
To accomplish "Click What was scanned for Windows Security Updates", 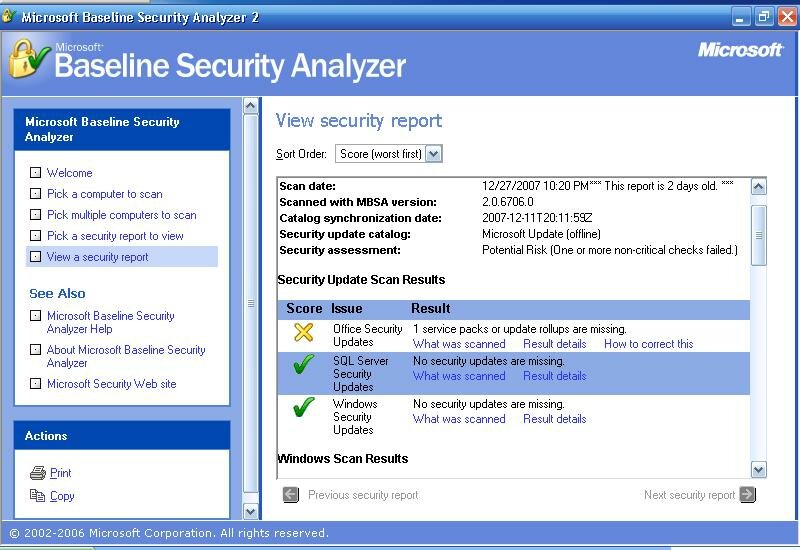I will 459,419.
